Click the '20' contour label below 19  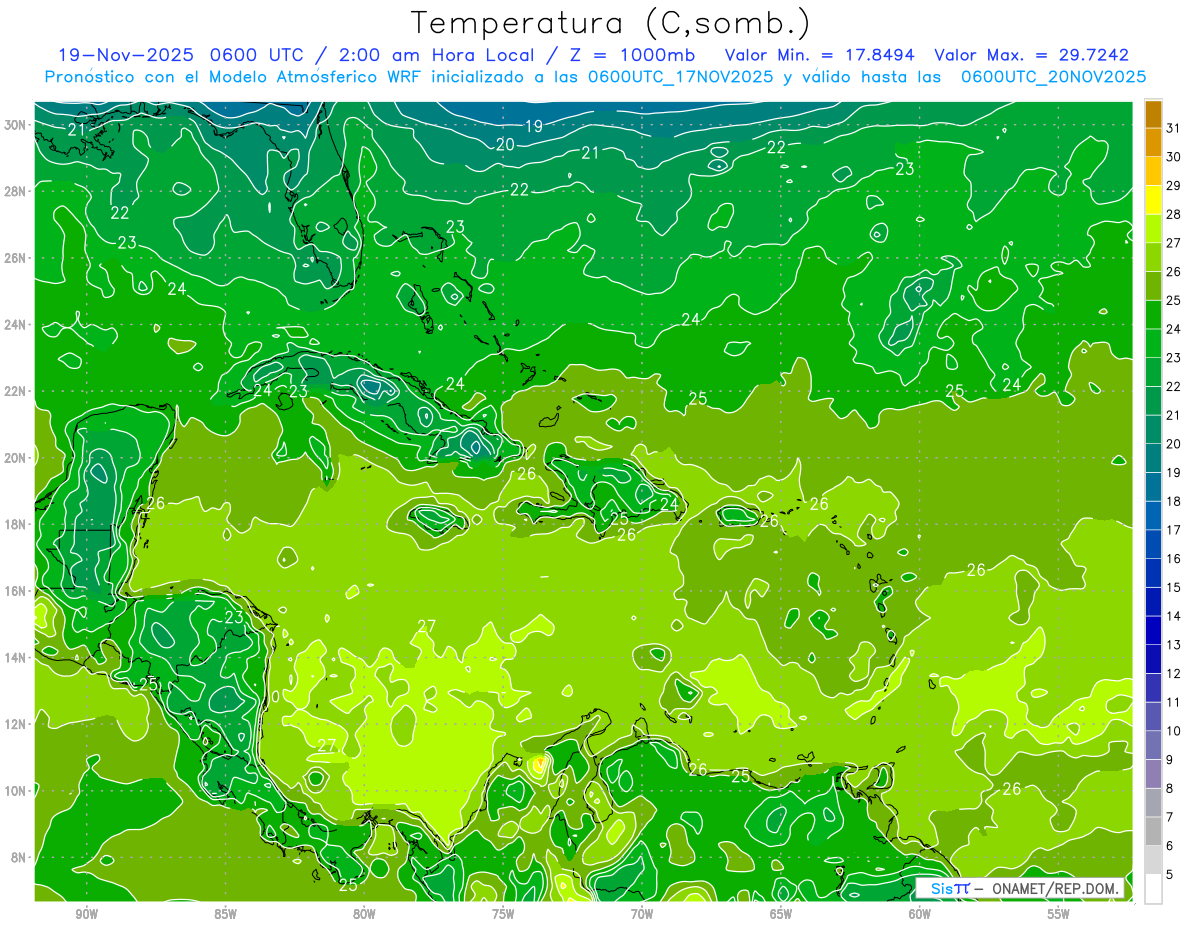pyautogui.click(x=505, y=145)
